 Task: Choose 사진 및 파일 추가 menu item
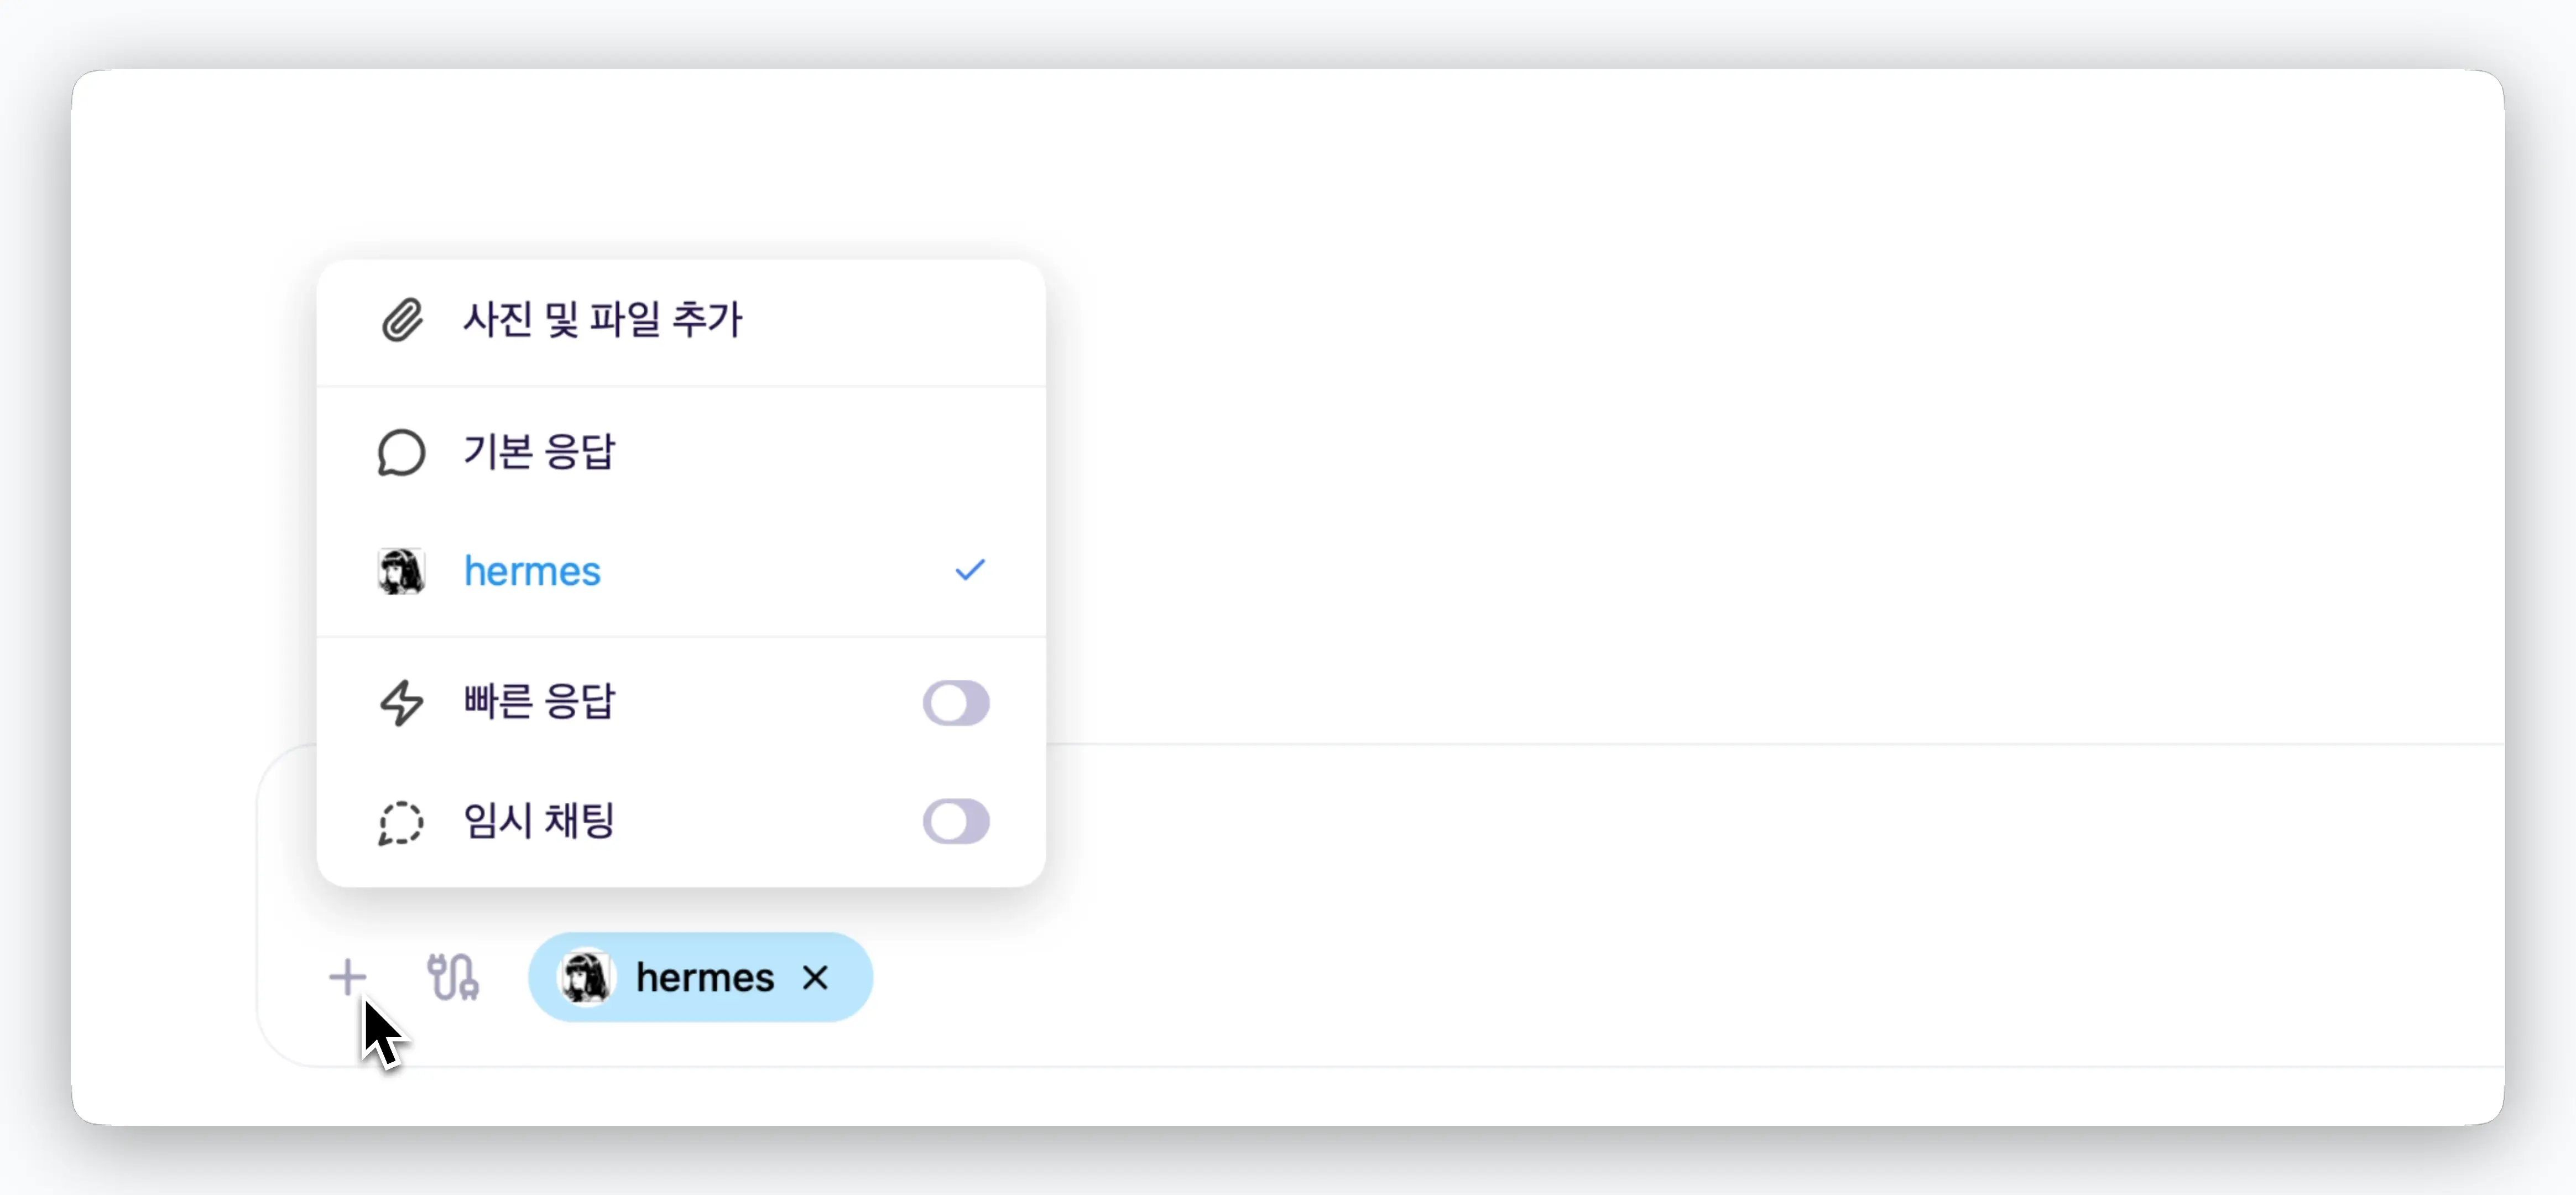coord(681,321)
